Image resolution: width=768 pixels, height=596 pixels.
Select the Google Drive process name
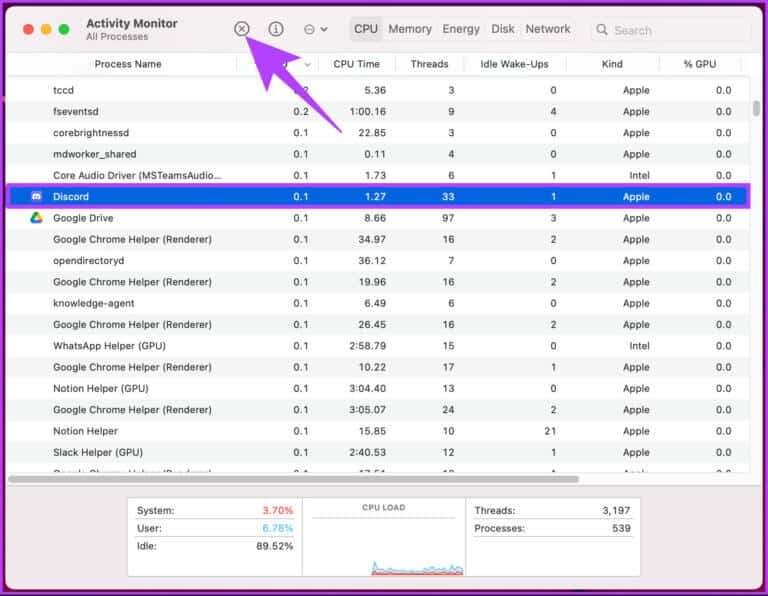click(x=83, y=218)
